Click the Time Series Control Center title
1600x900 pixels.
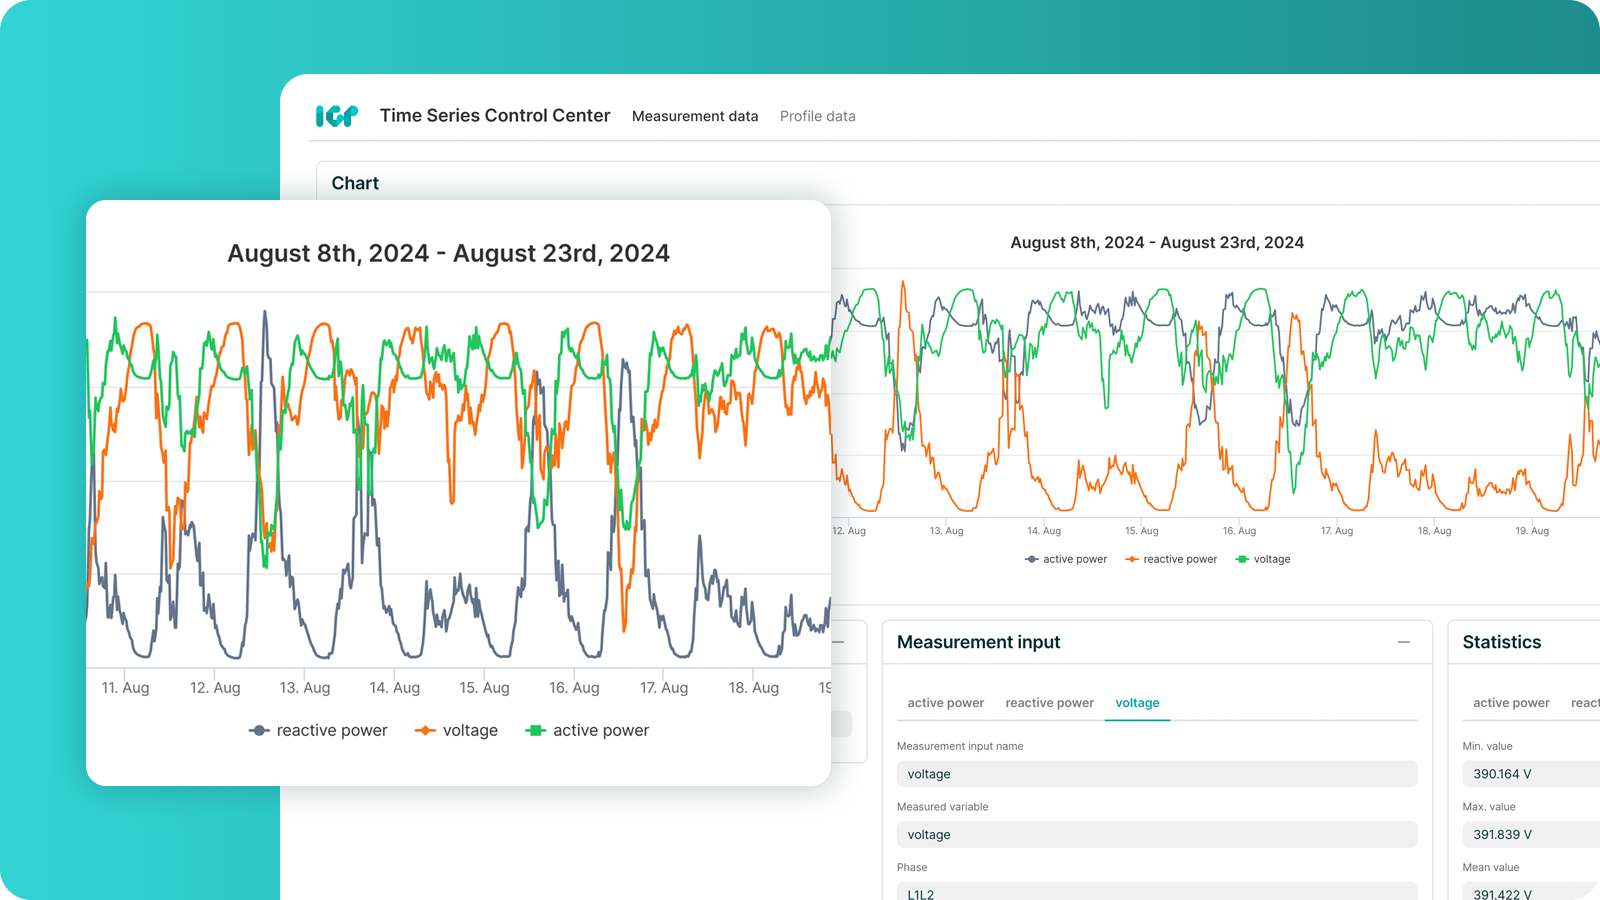[x=495, y=116]
